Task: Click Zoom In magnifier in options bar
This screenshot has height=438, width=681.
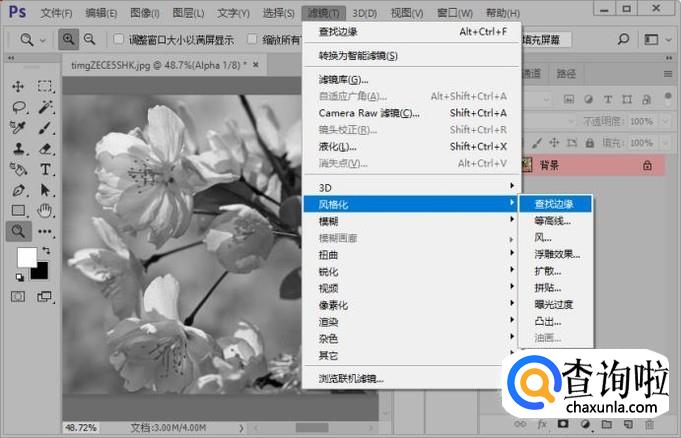Action: [69, 40]
